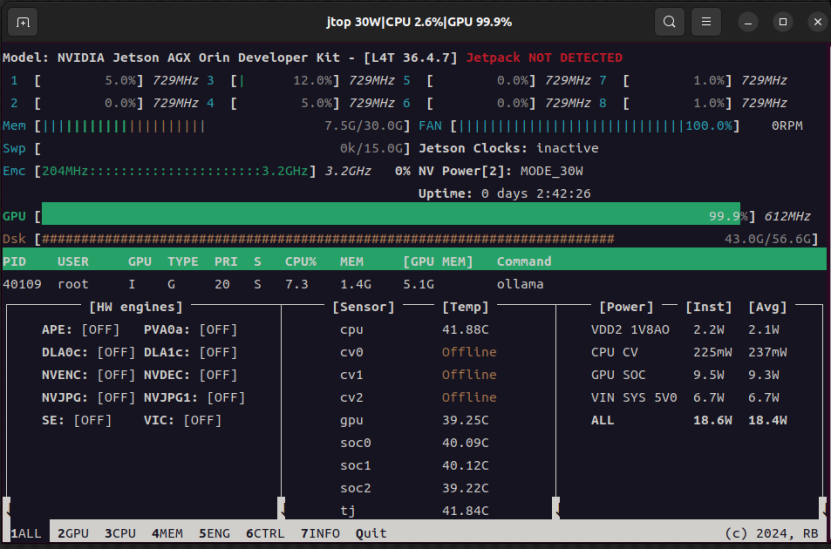Screen dimensions: 831x549
Task: Maximize the jtop terminal window
Action: tap(783, 22)
